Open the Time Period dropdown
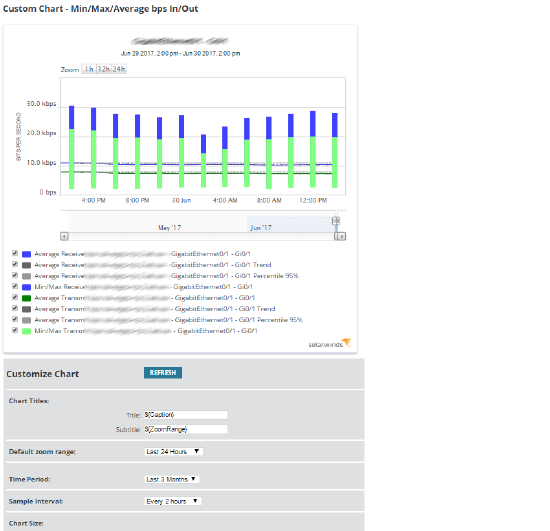This screenshot has height=531, width=550. tap(172, 479)
